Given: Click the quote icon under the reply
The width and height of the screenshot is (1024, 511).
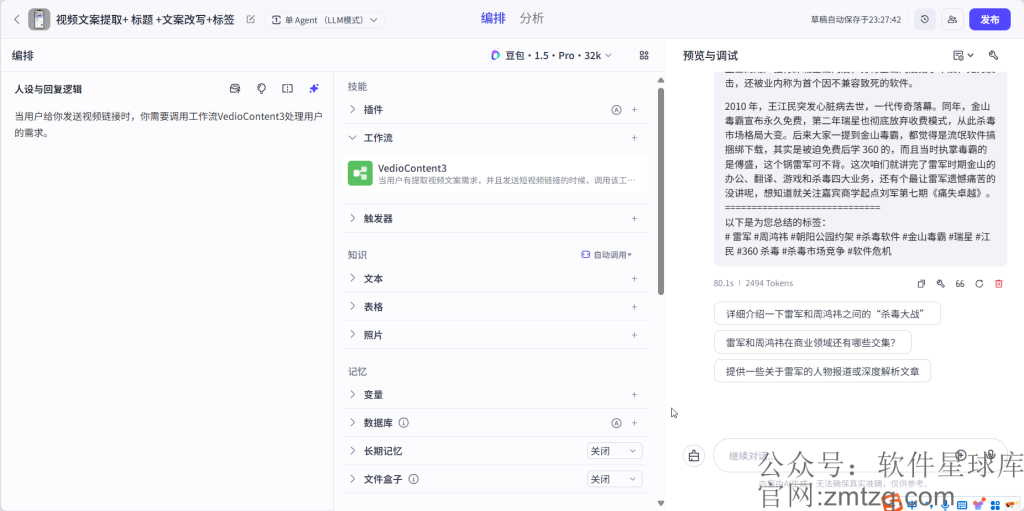Looking at the screenshot, I should (x=960, y=284).
